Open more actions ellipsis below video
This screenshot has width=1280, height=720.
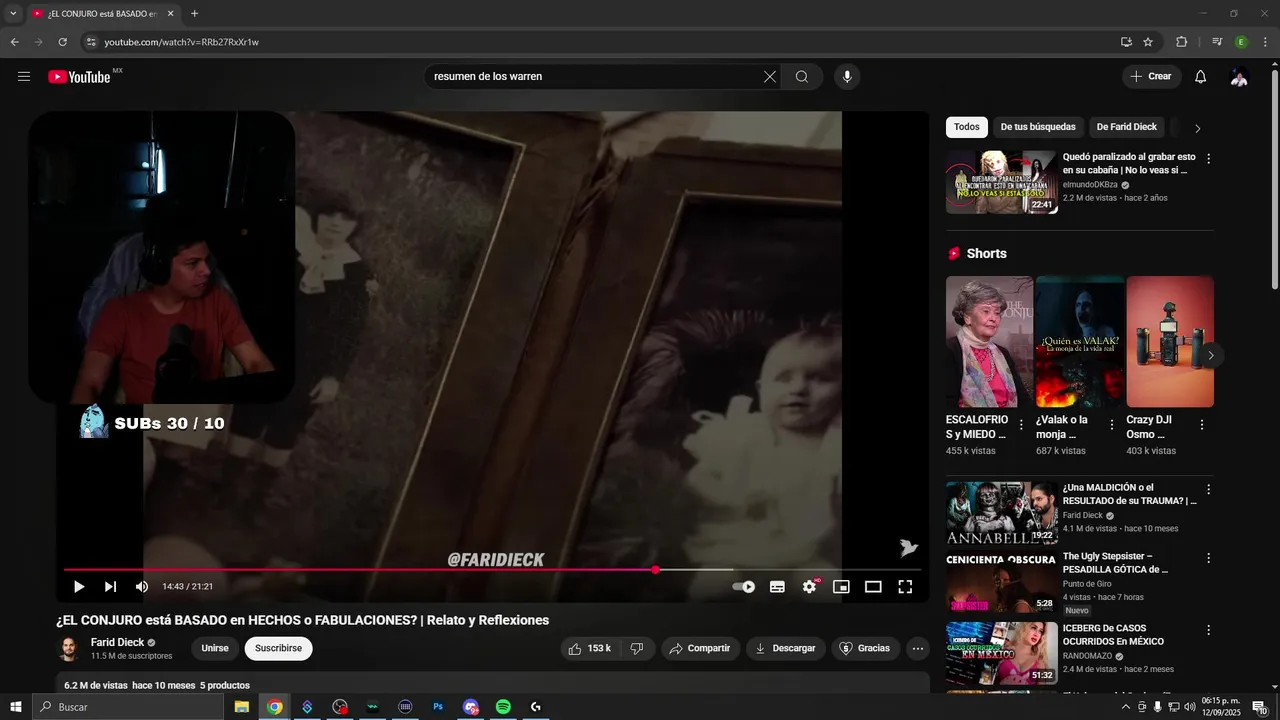(918, 648)
